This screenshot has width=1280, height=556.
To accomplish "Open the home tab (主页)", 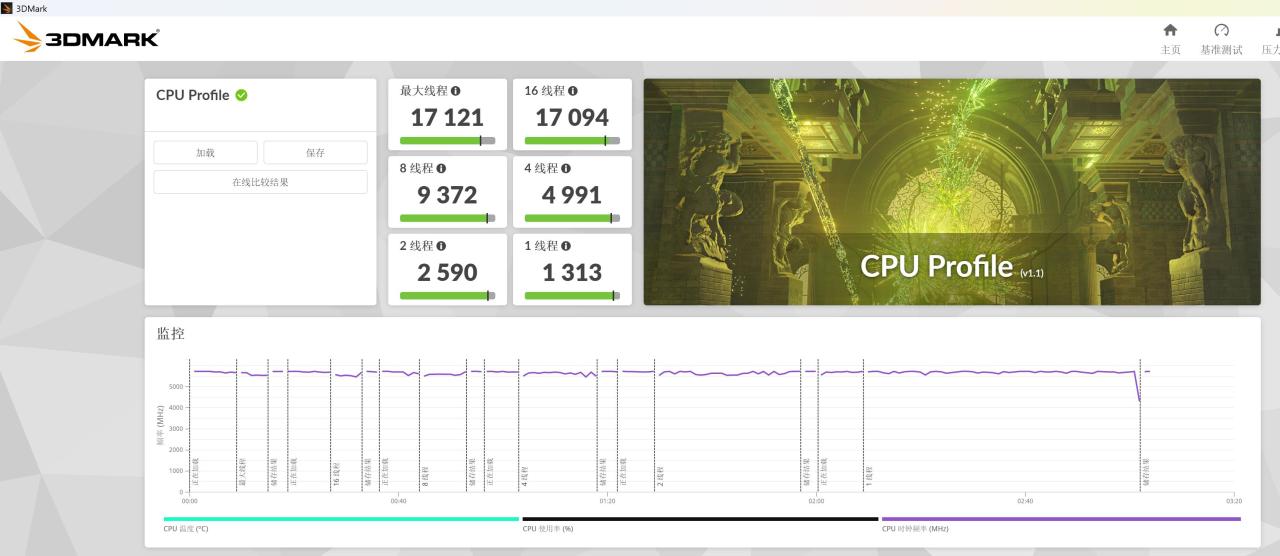I will pos(1170,39).
